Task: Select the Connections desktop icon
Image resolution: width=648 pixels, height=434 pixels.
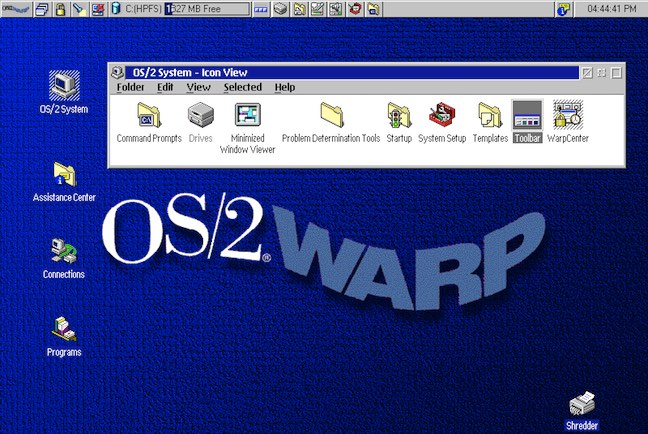Action: point(64,258)
